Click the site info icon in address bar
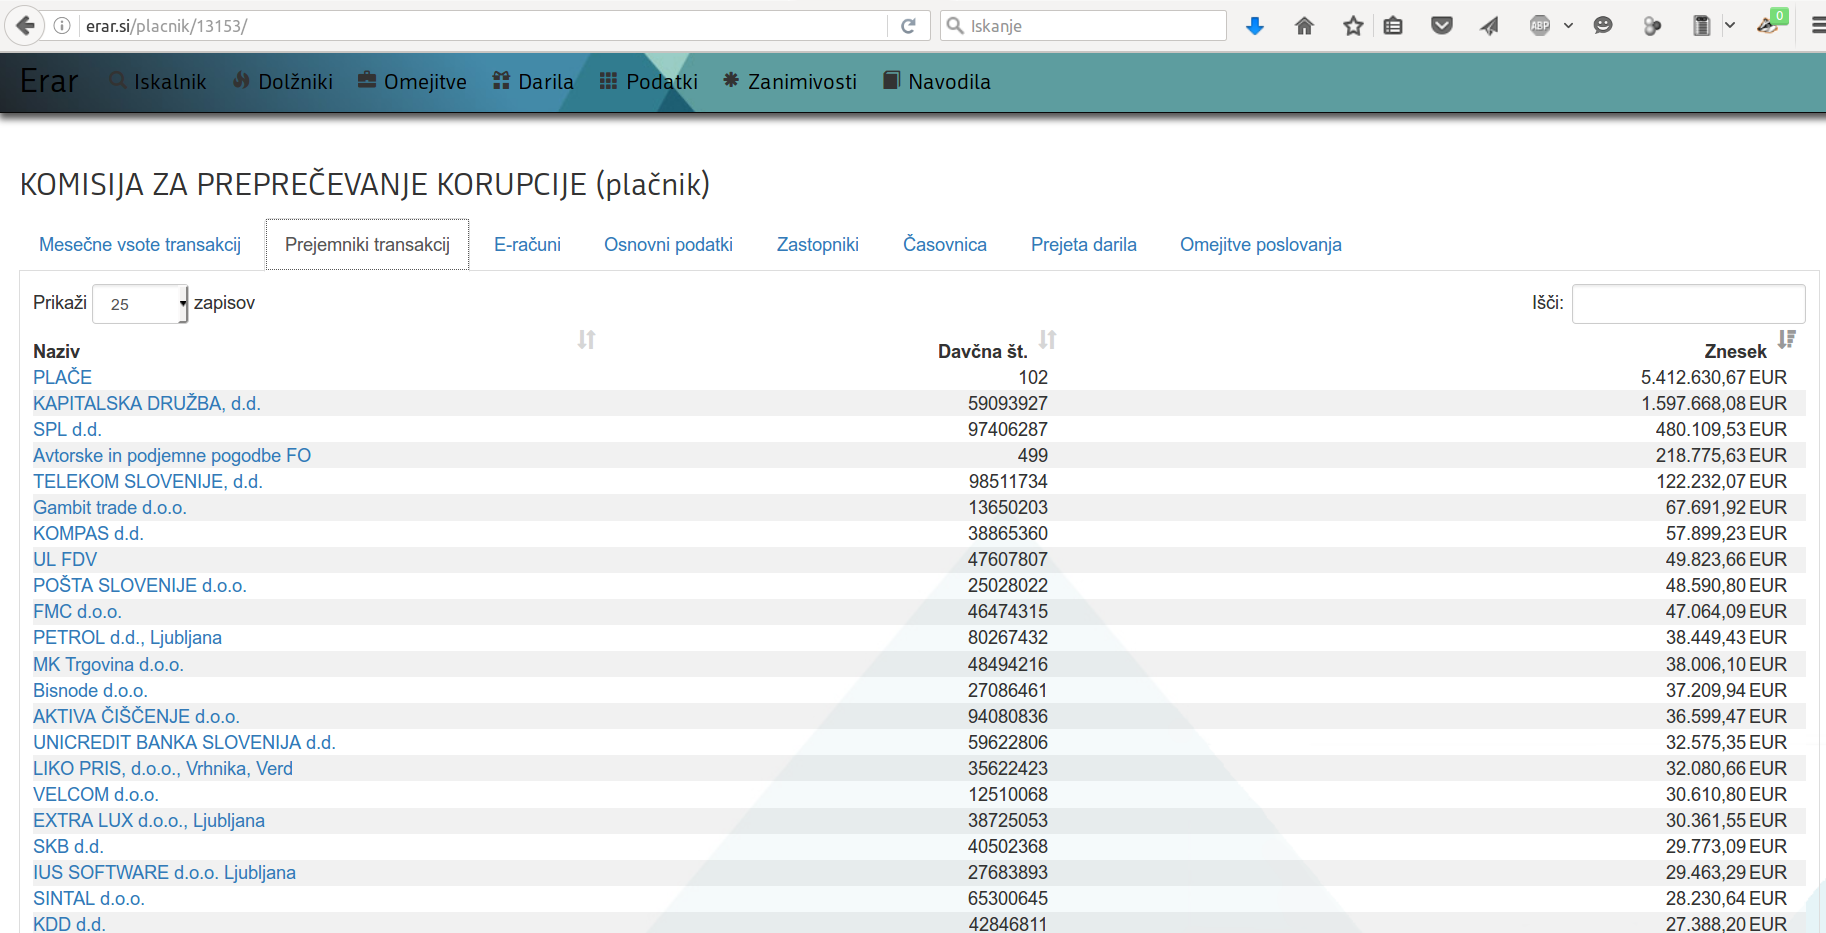This screenshot has width=1826, height=933. (62, 26)
